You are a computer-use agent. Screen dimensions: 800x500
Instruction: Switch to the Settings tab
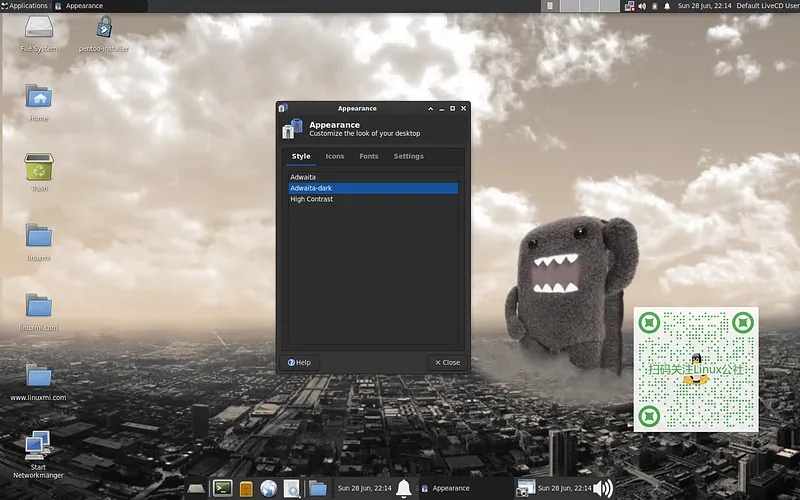[409, 156]
